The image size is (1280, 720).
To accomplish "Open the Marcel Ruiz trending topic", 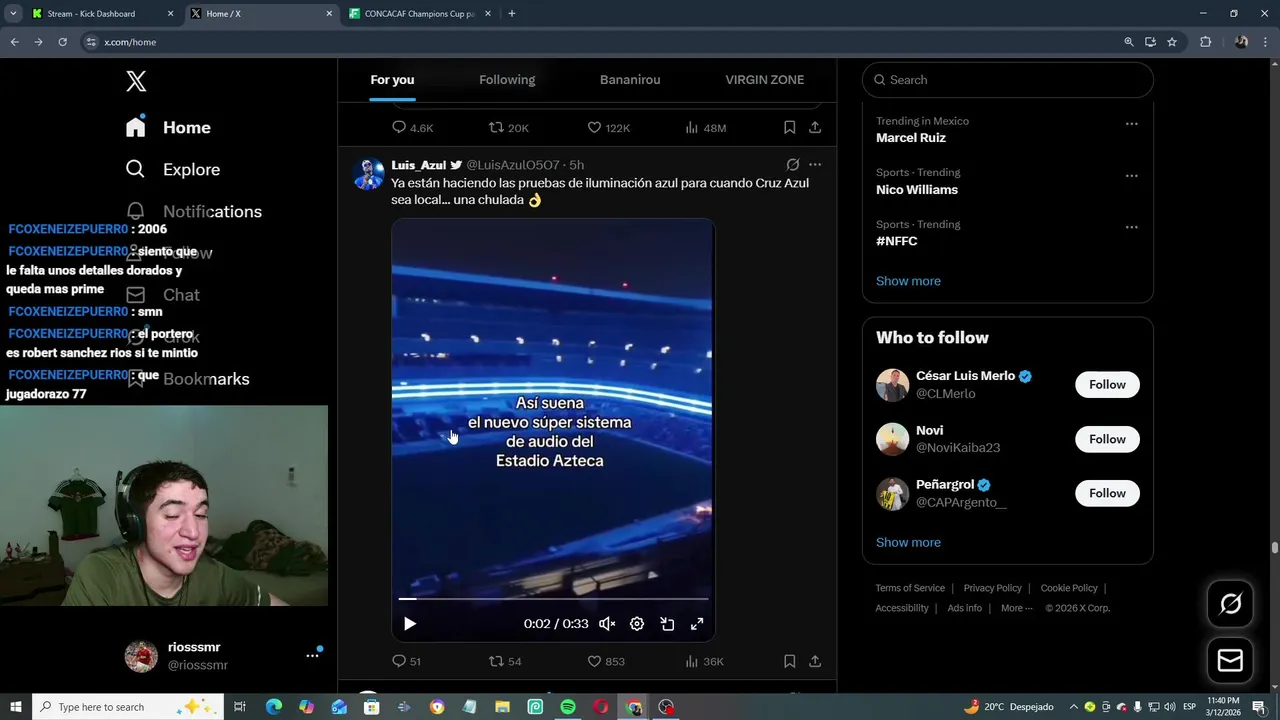I will click(911, 137).
